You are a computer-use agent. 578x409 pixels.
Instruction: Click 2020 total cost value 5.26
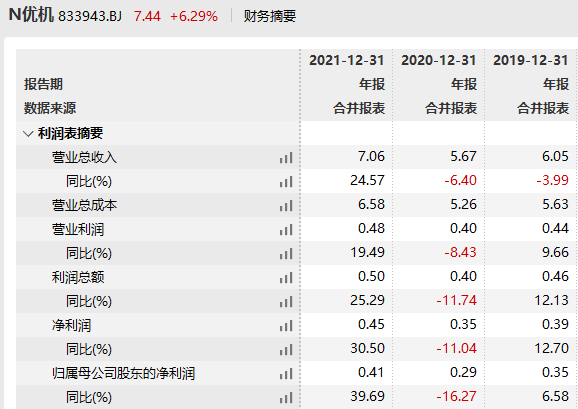[x=463, y=204]
